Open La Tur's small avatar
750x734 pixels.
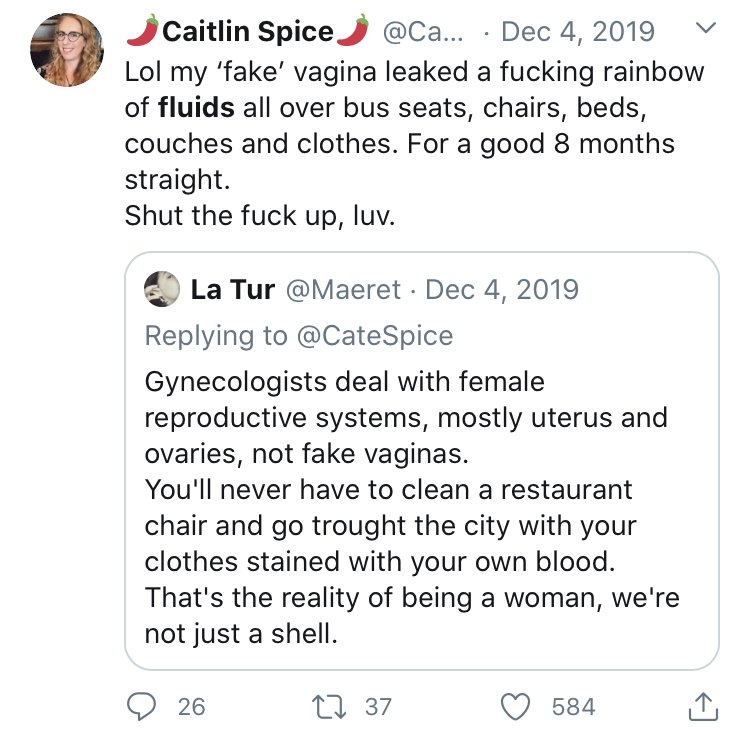[x=162, y=289]
